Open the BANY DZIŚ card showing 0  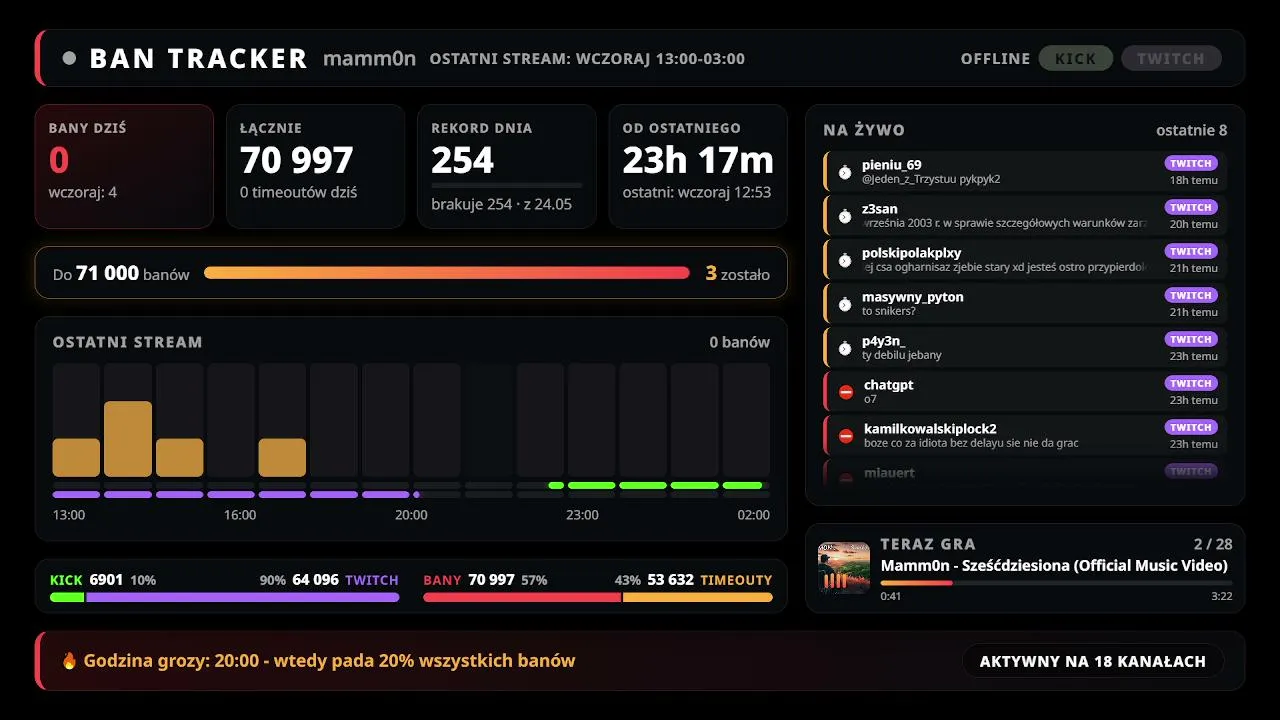pos(124,166)
